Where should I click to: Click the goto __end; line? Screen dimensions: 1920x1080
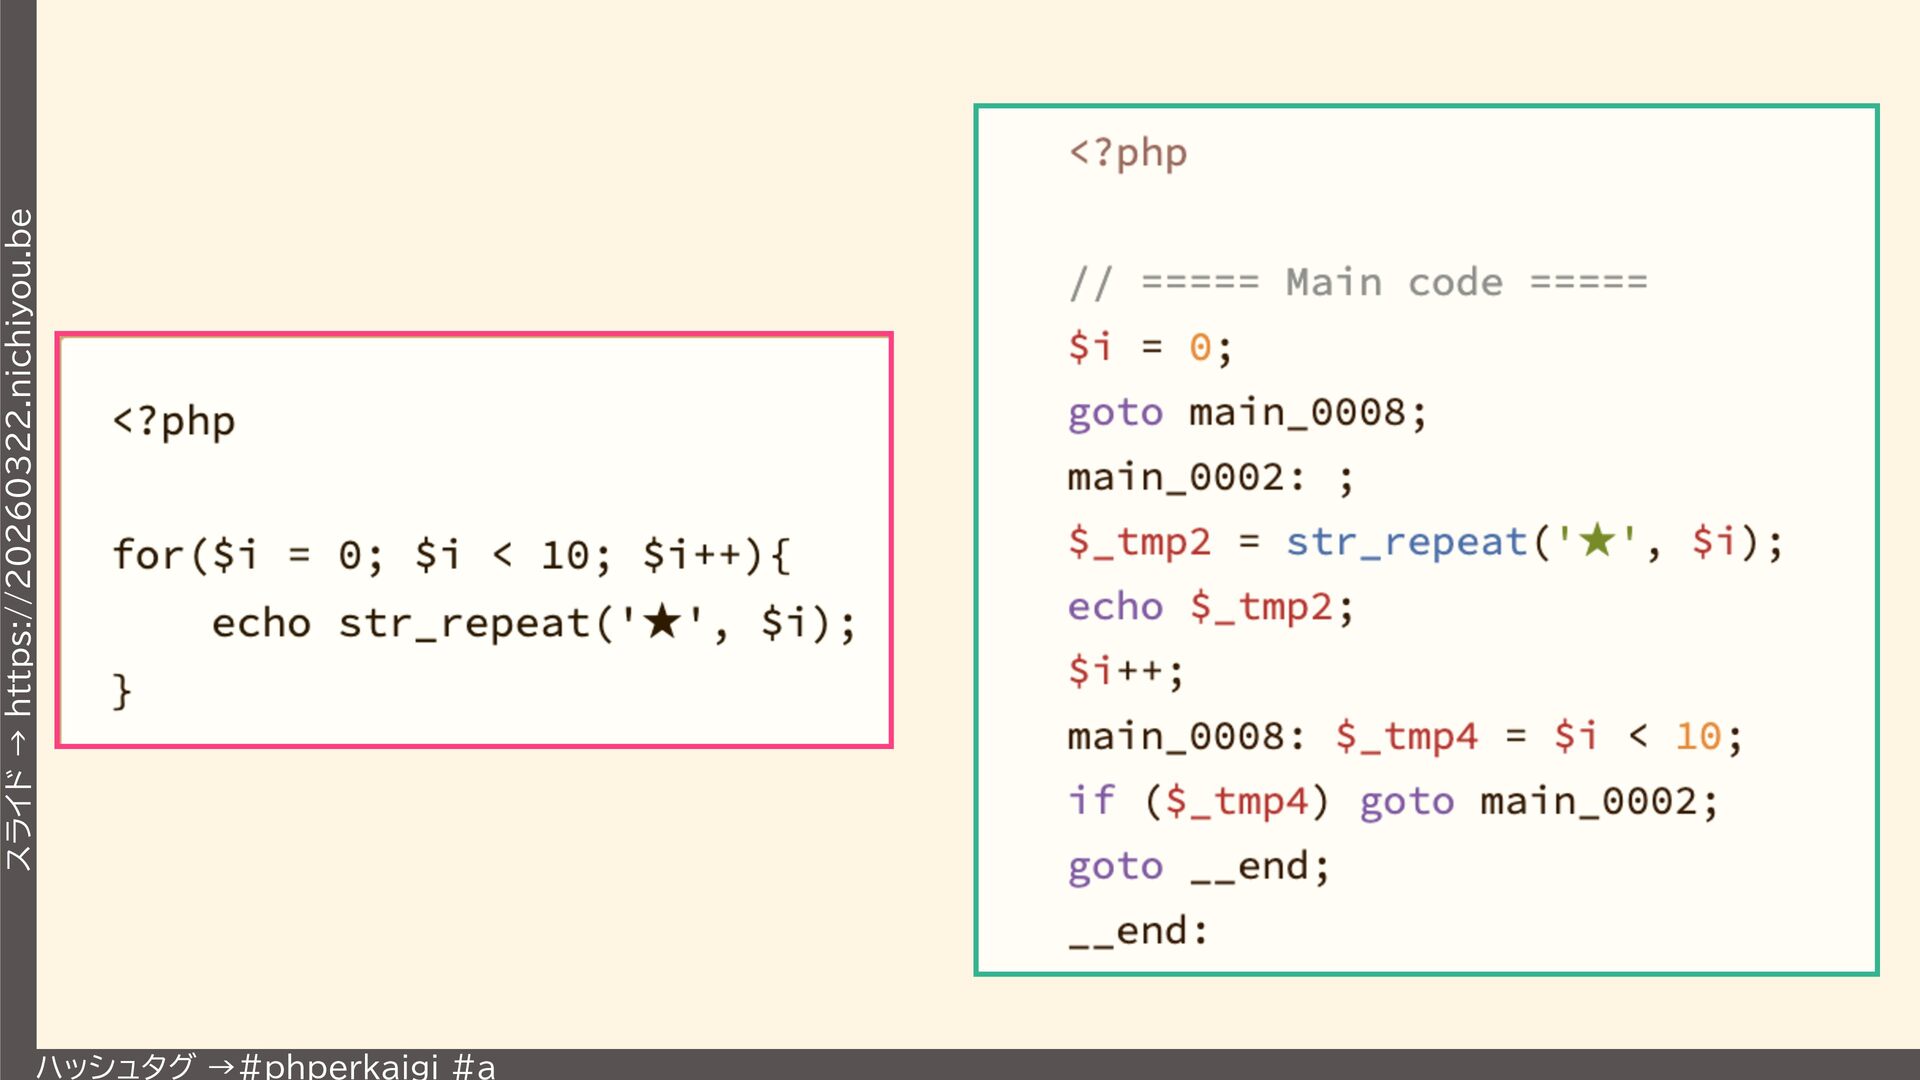pos(1198,866)
